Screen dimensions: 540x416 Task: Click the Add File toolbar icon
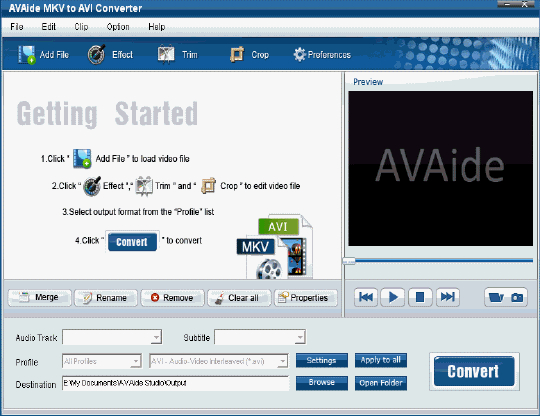click(27, 55)
